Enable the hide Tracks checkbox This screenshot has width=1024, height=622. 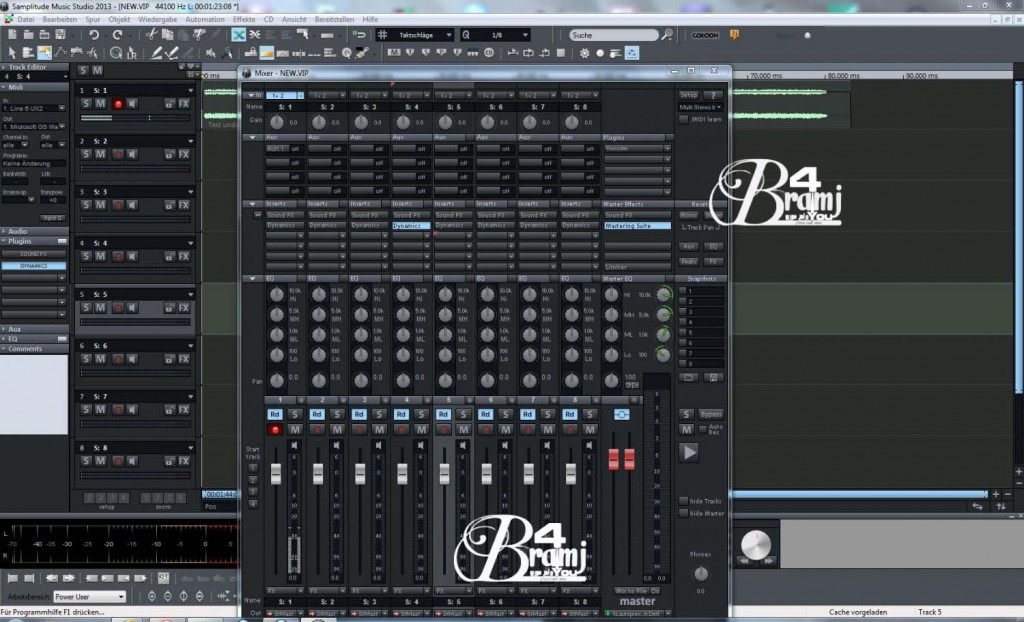[x=682, y=500]
